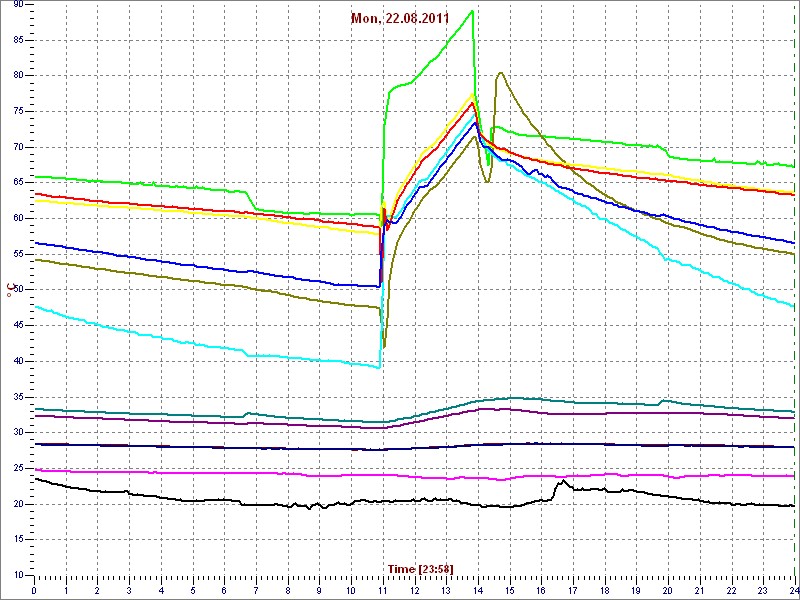This screenshot has height=600, width=800.
Task: Select the 75 temperature axis label
Action: point(18,112)
